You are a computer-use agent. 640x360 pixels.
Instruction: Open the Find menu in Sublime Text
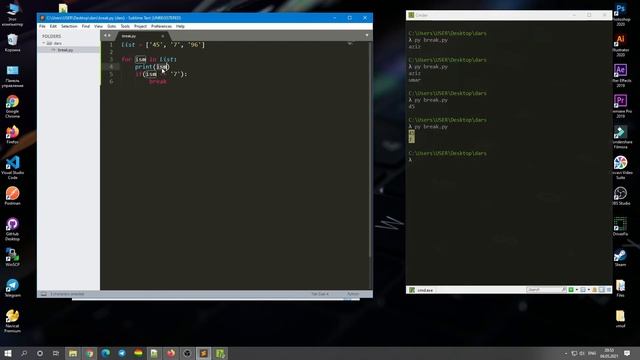coord(85,26)
